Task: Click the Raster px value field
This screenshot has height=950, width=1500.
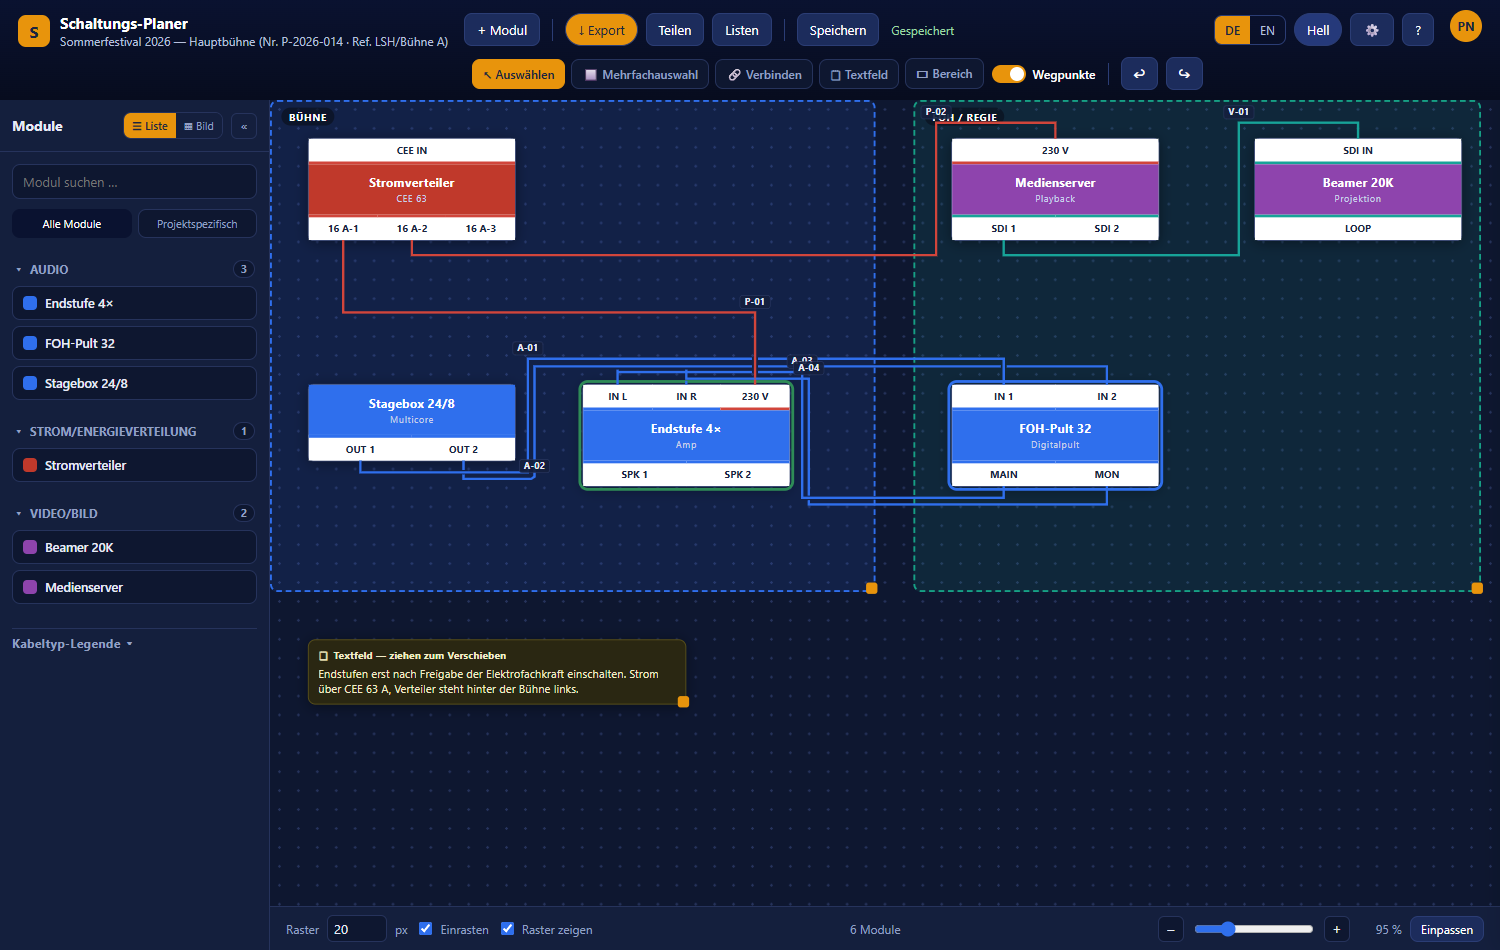Action: point(357,929)
